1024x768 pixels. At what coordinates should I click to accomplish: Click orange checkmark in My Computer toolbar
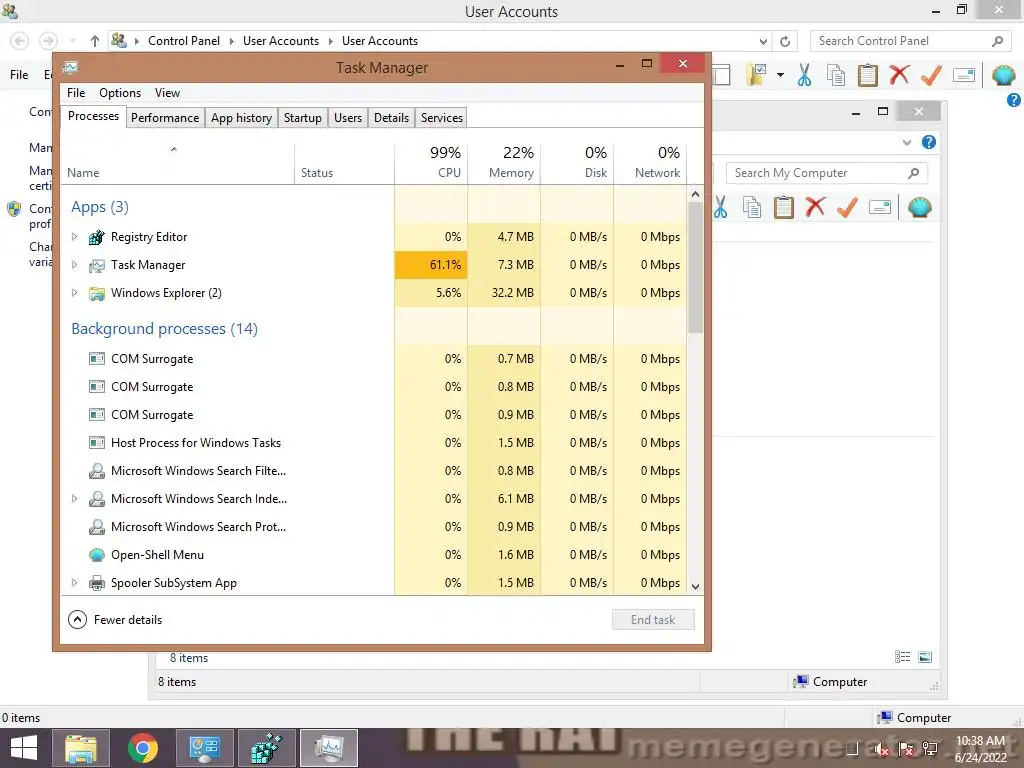(x=847, y=208)
